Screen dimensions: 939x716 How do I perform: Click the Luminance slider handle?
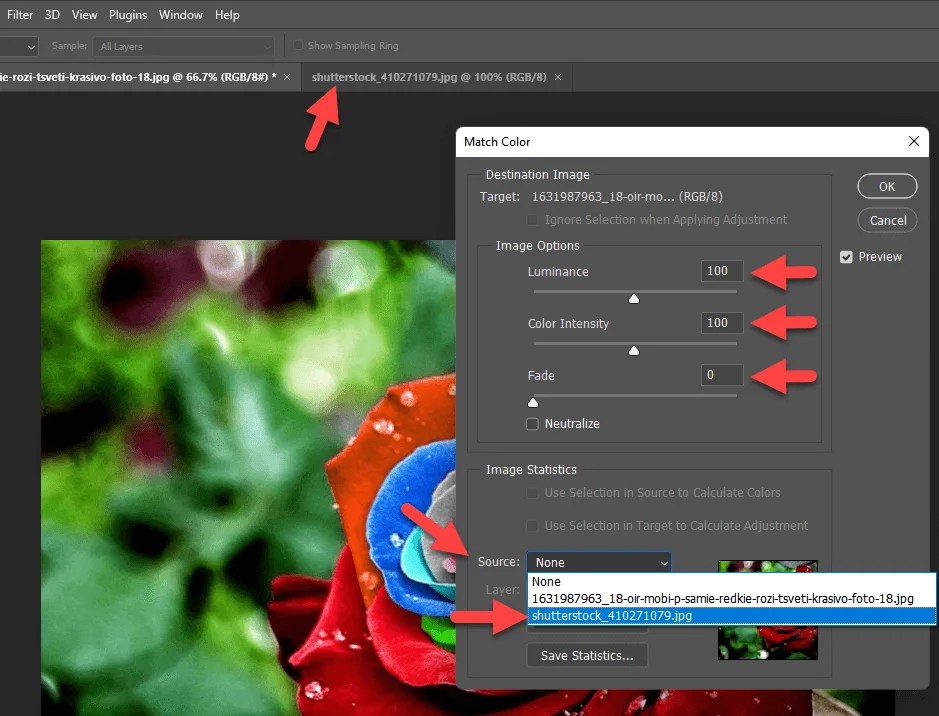pos(634,298)
